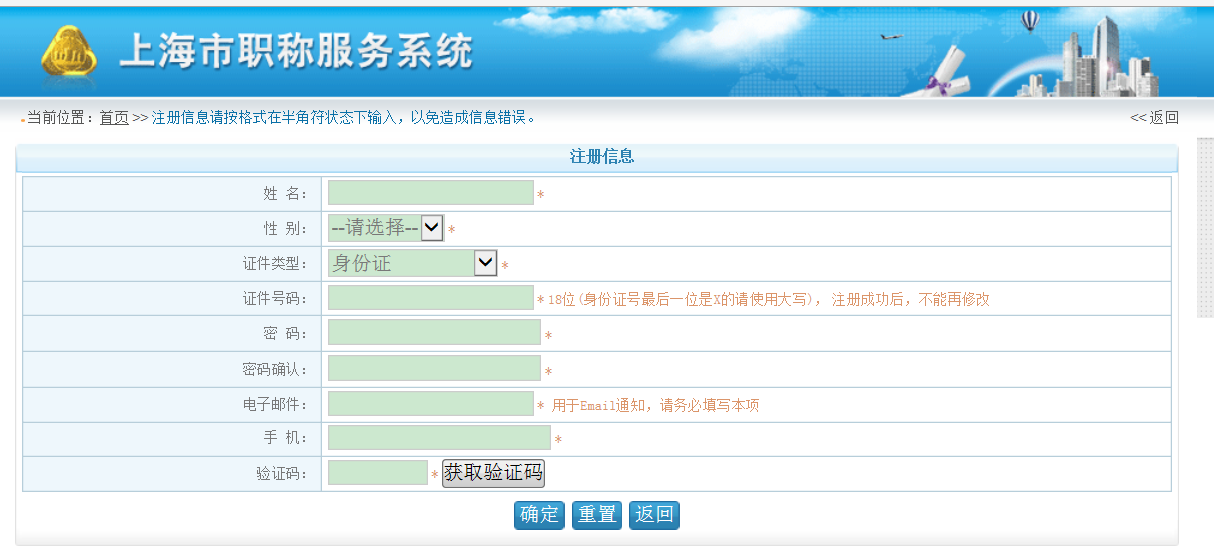Expand the 性别 gender dropdown
Viewport: 1214px width, 546px height.
pyautogui.click(x=385, y=228)
